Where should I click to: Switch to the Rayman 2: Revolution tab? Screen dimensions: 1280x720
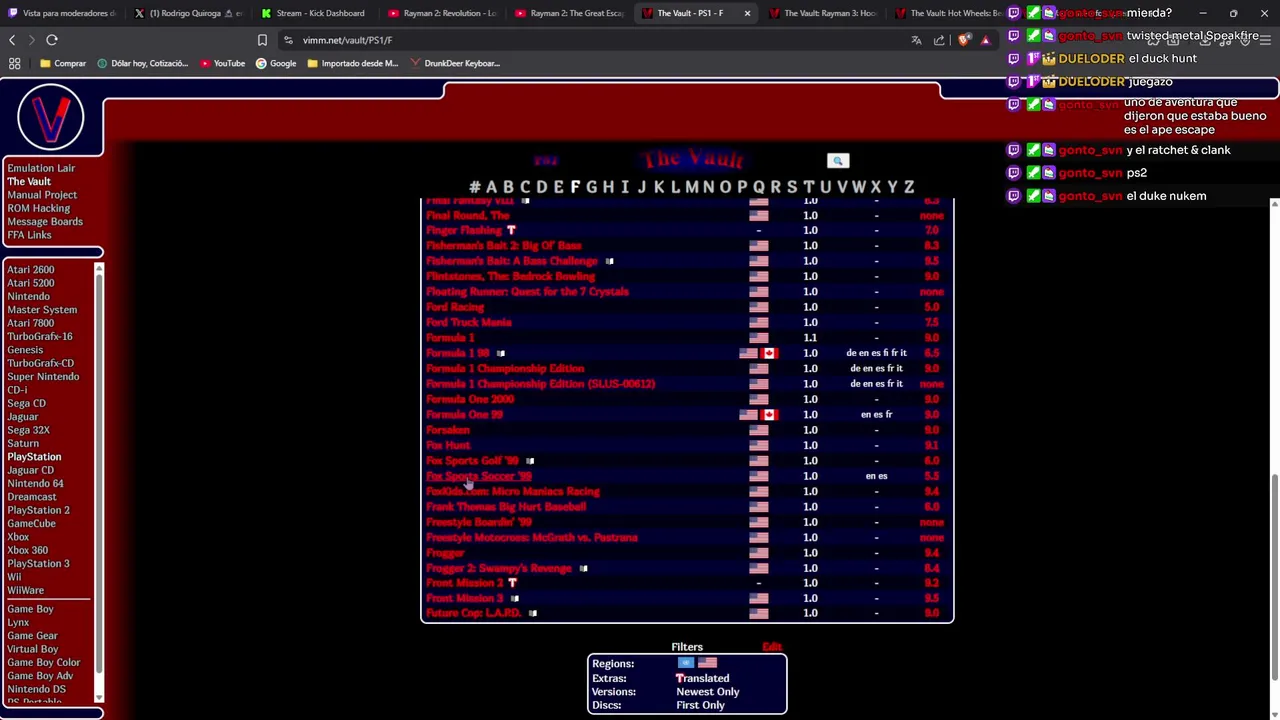(442, 13)
